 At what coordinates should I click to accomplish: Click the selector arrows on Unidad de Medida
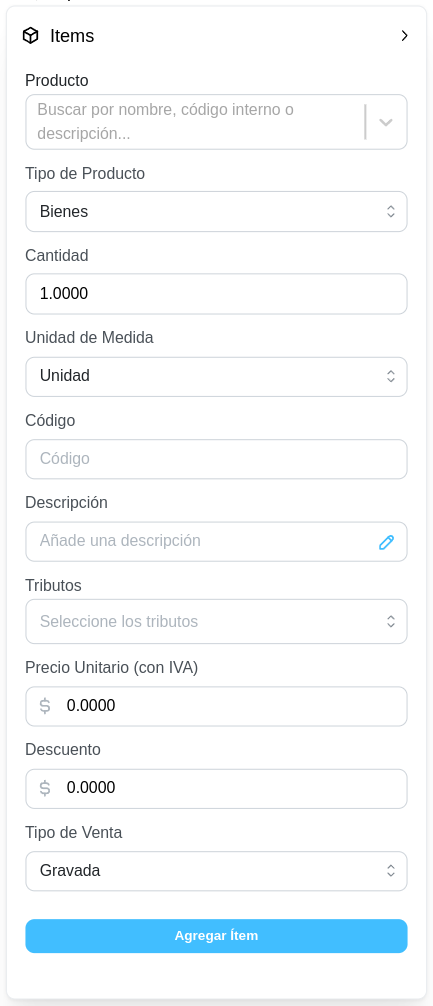[x=391, y=377]
